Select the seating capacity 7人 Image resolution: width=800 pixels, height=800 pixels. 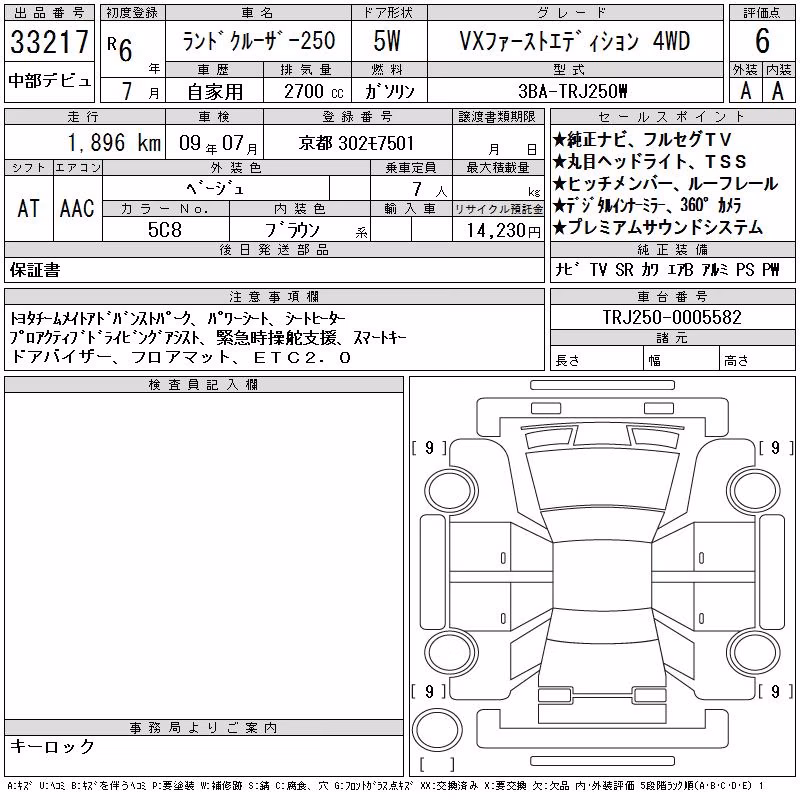click(x=430, y=189)
